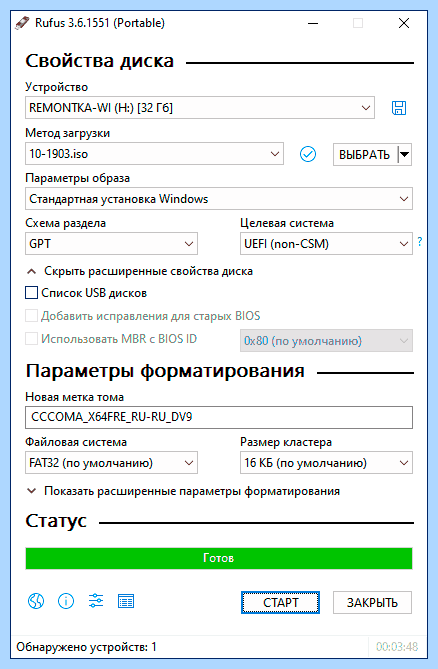This screenshot has width=438, height=669.
Task: Open the log window icon
Action: (x=126, y=601)
